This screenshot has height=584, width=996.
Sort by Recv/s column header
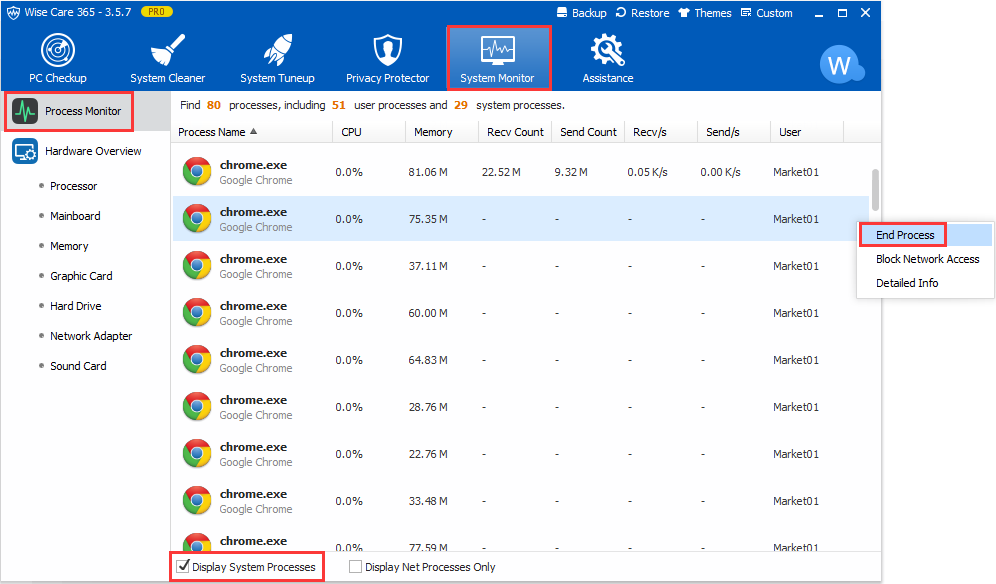661,132
